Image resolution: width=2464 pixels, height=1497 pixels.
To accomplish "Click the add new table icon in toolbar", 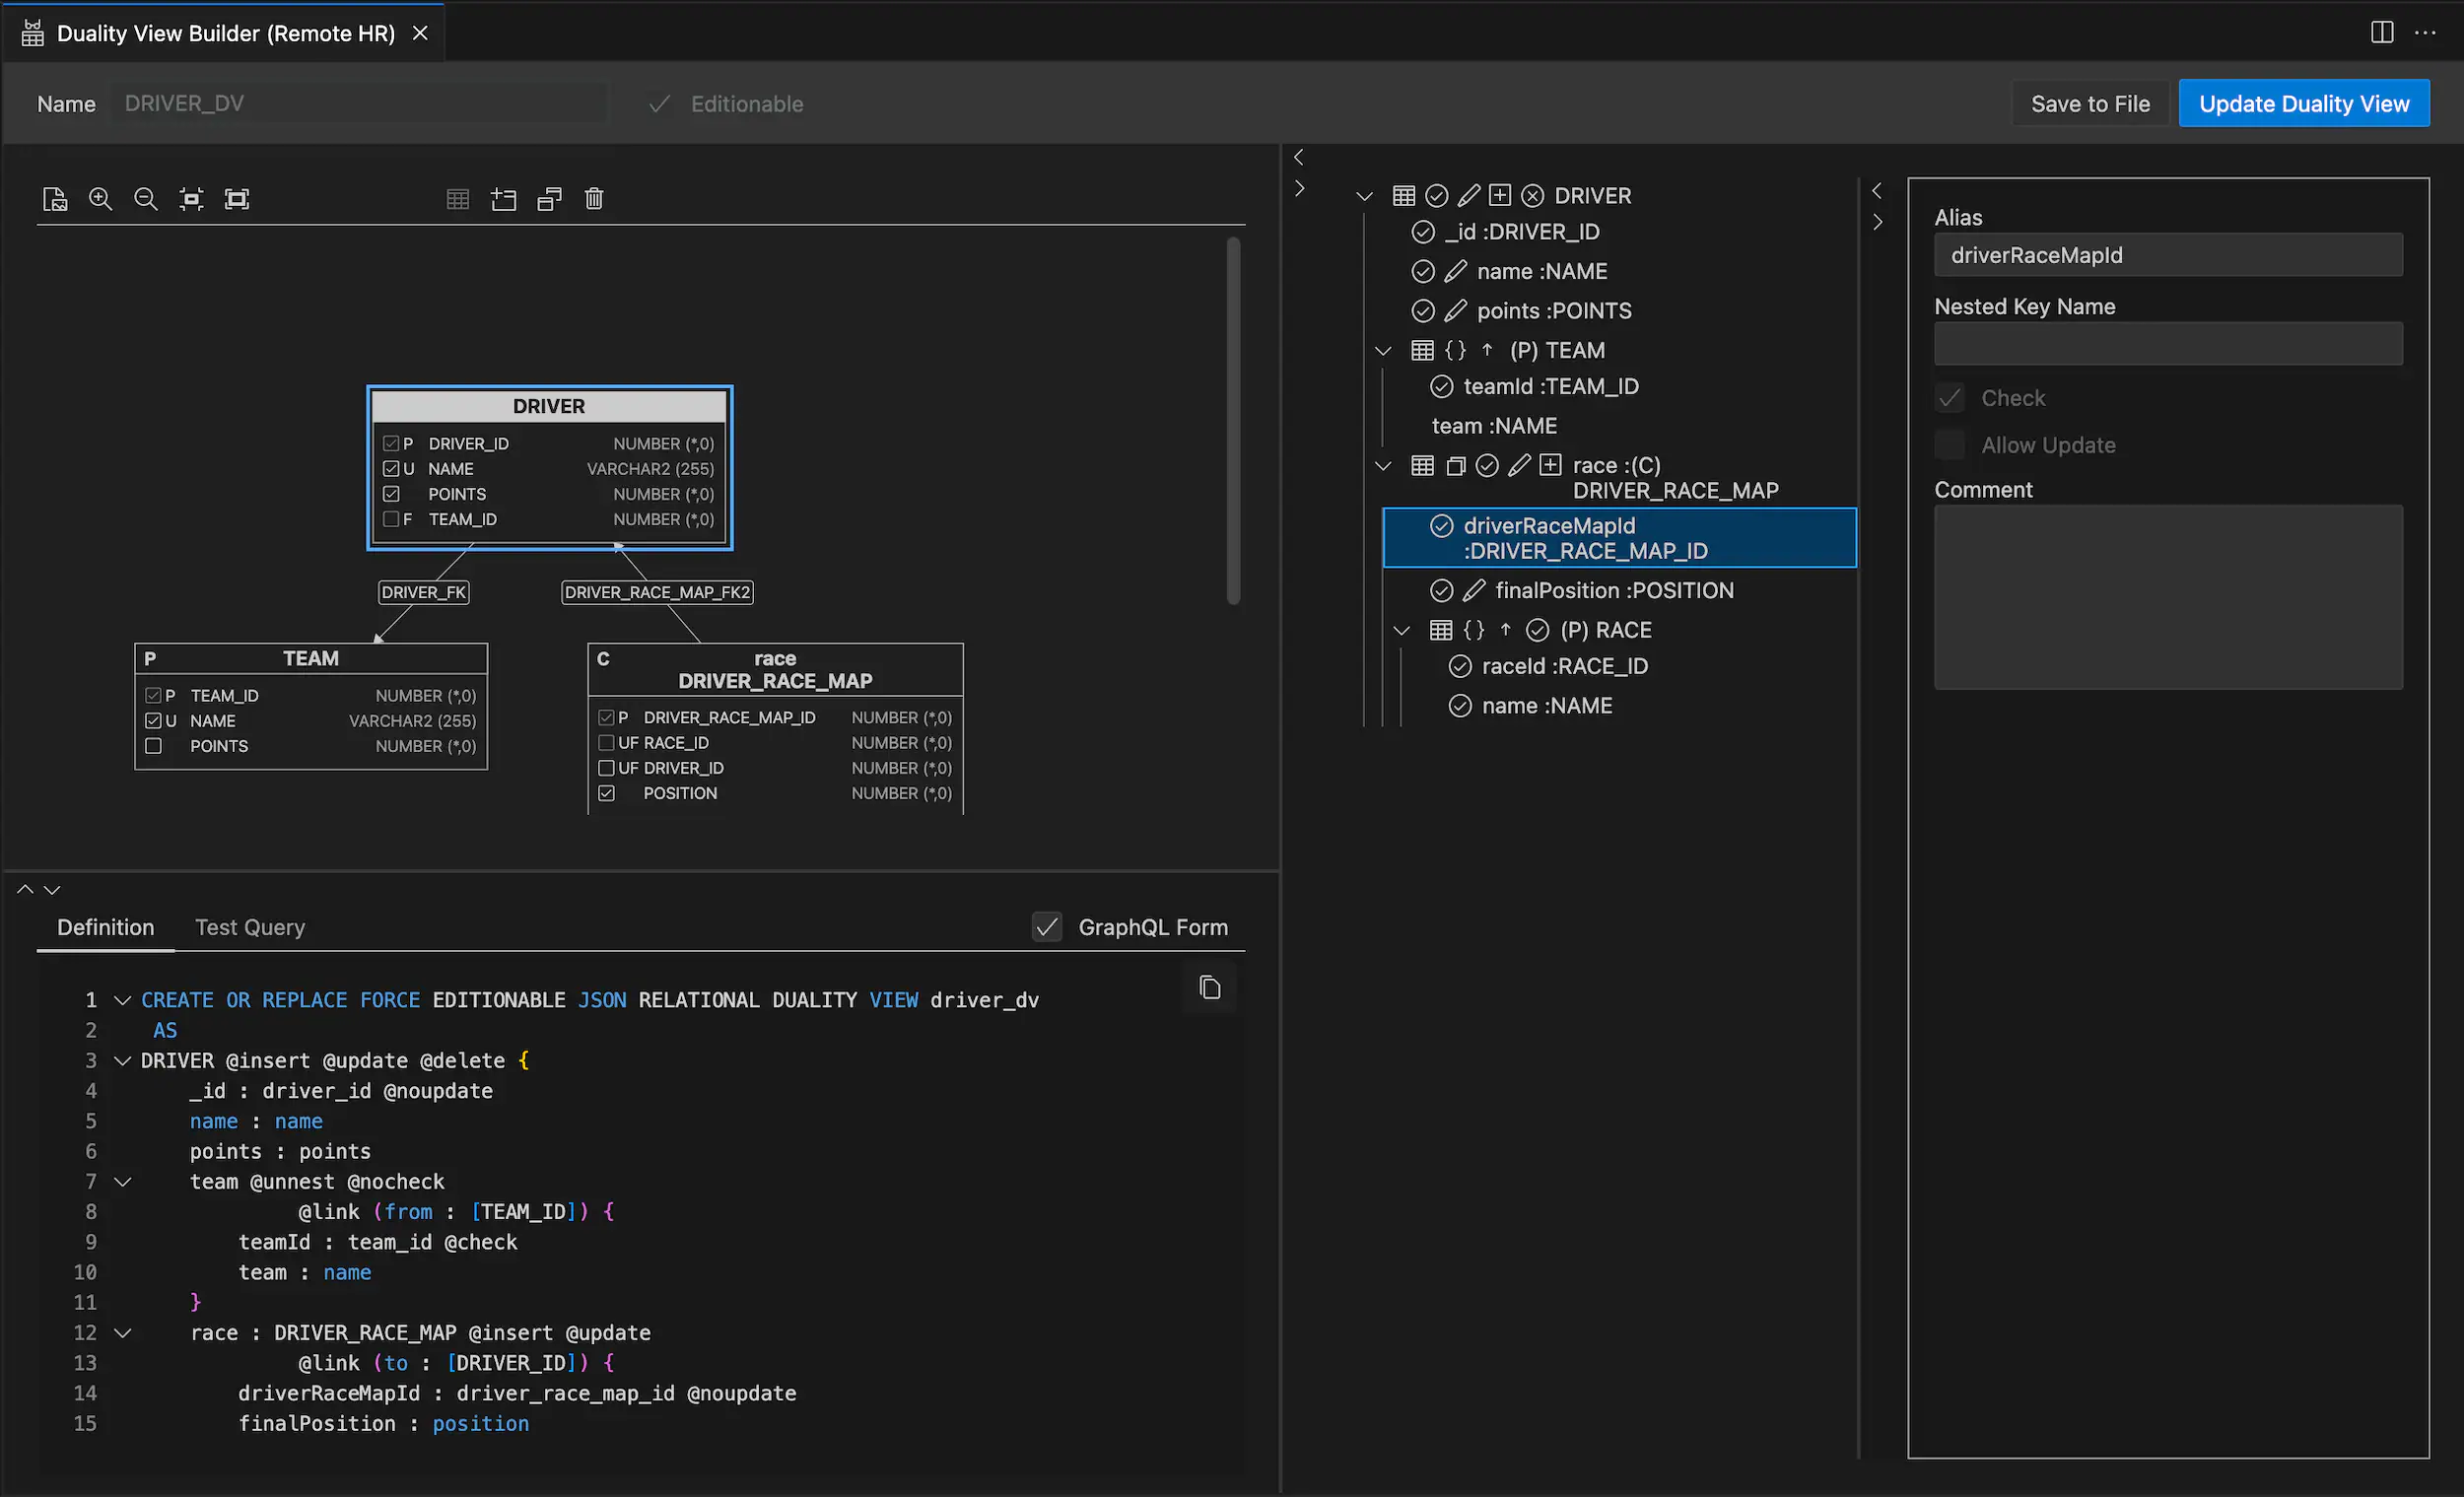I will (504, 199).
